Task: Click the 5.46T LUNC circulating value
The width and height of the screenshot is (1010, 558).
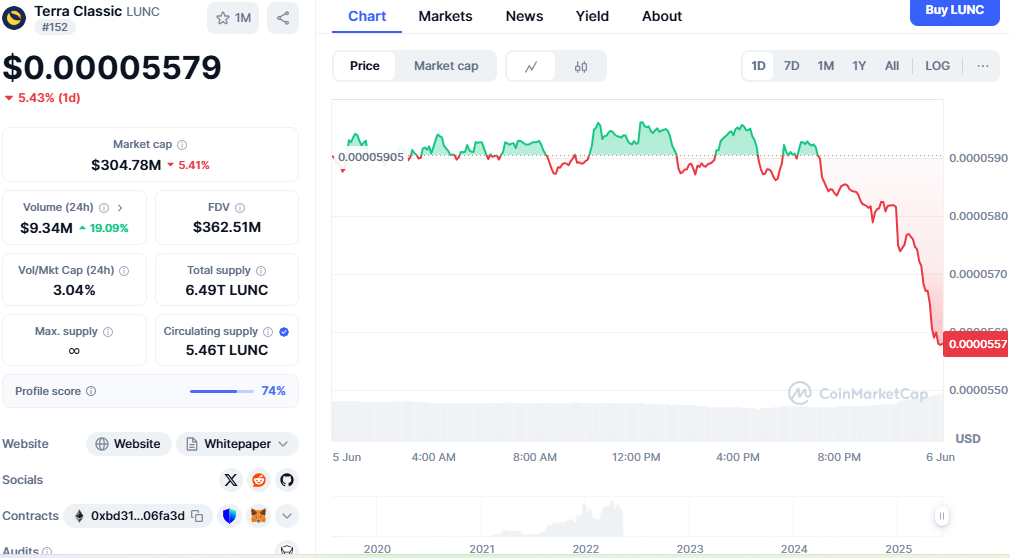Action: [x=227, y=351]
